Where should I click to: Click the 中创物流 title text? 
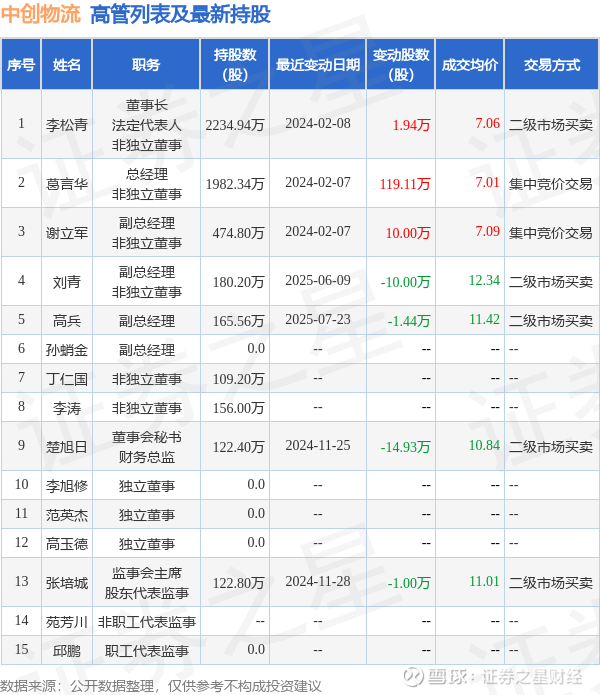pyautogui.click(x=40, y=14)
